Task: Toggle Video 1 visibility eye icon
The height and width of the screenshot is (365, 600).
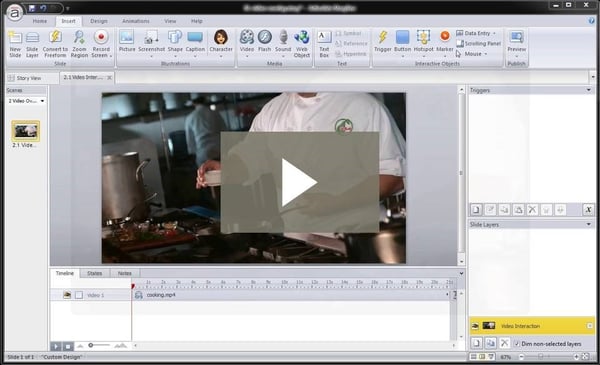Action: point(67,295)
